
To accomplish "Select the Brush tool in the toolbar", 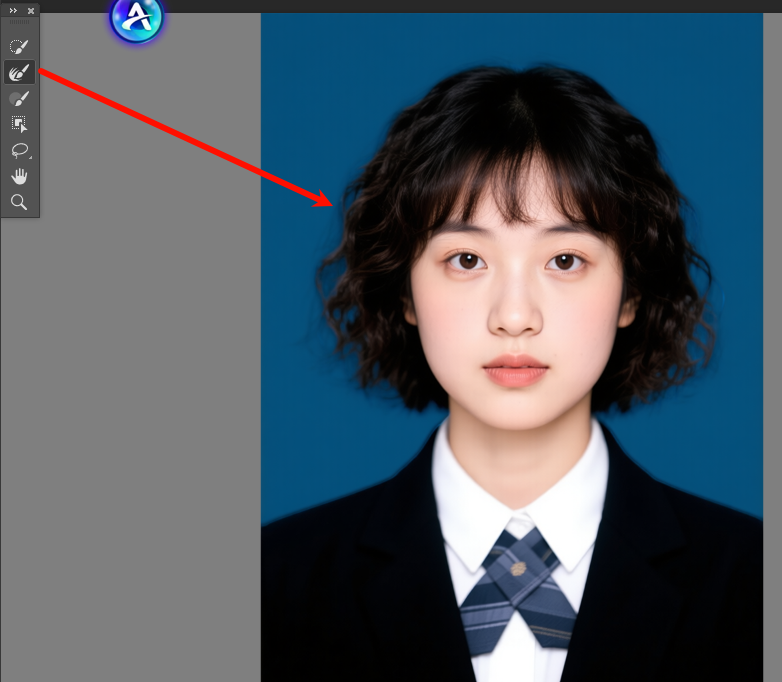I will pyautogui.click(x=19, y=98).
